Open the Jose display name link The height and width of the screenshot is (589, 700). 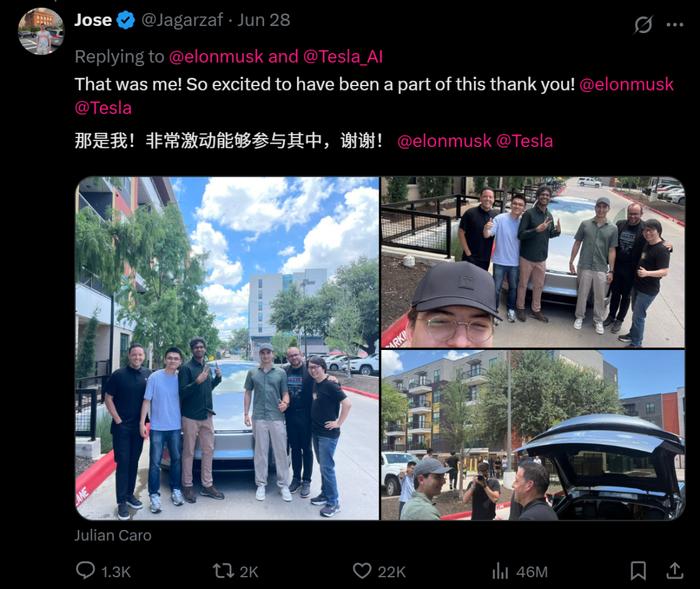point(93,20)
